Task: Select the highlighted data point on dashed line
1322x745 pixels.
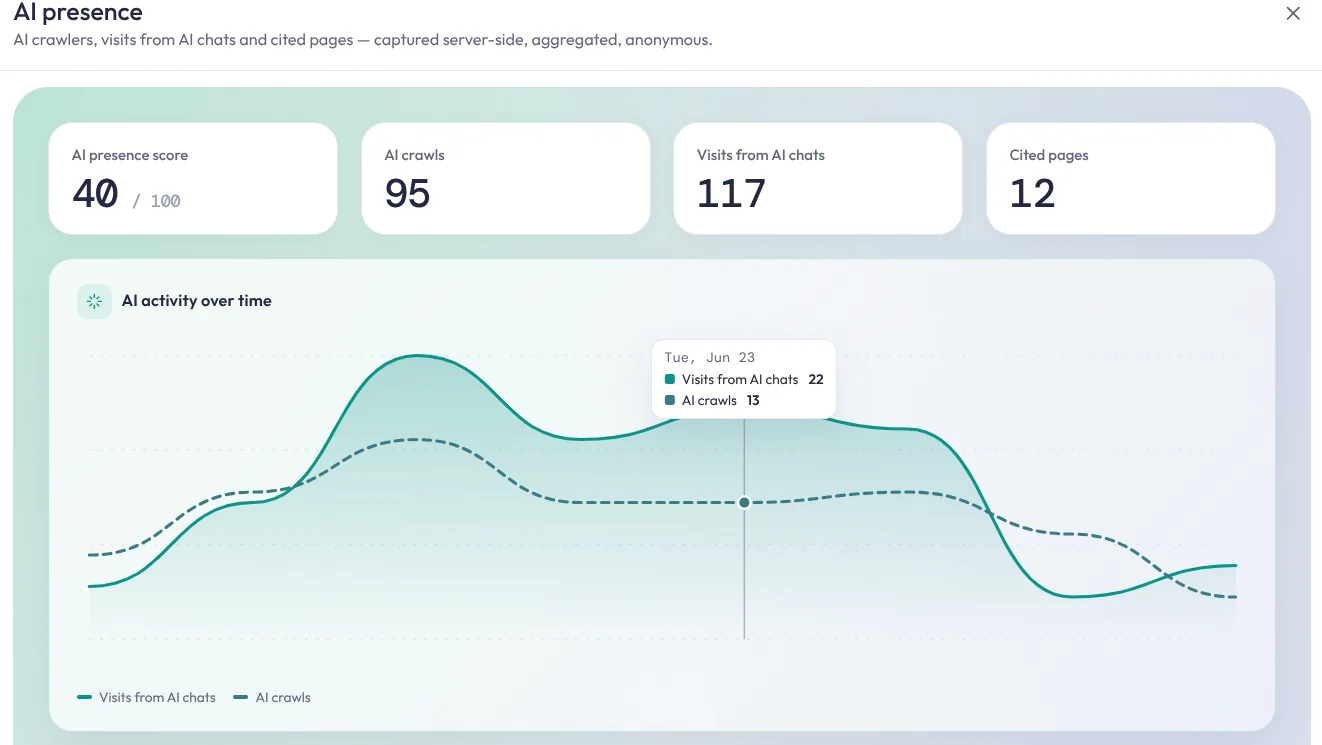Action: (744, 502)
